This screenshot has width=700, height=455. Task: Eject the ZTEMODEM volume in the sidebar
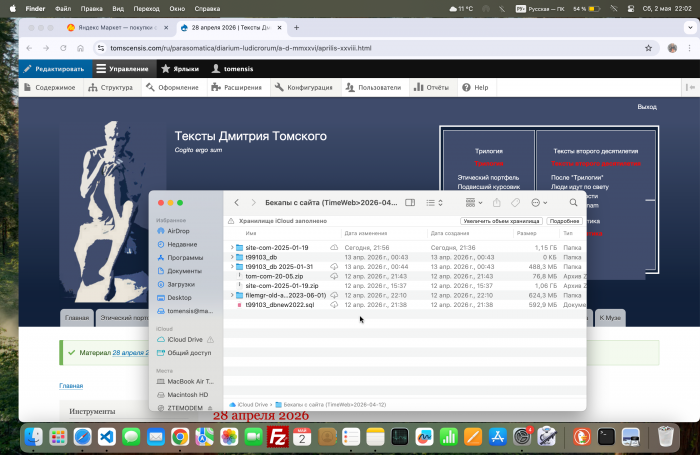click(x=210, y=408)
